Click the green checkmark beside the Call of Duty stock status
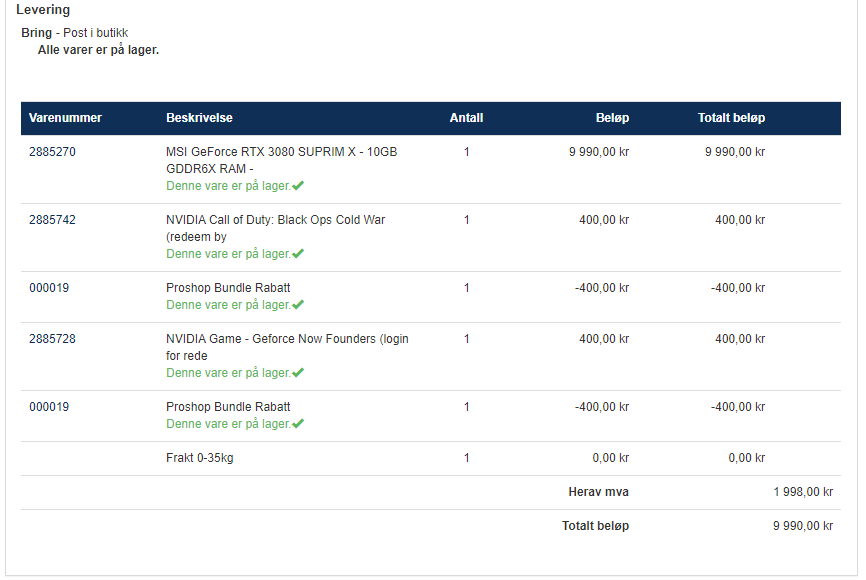Screen dimensions: 866x580 click(x=298, y=254)
